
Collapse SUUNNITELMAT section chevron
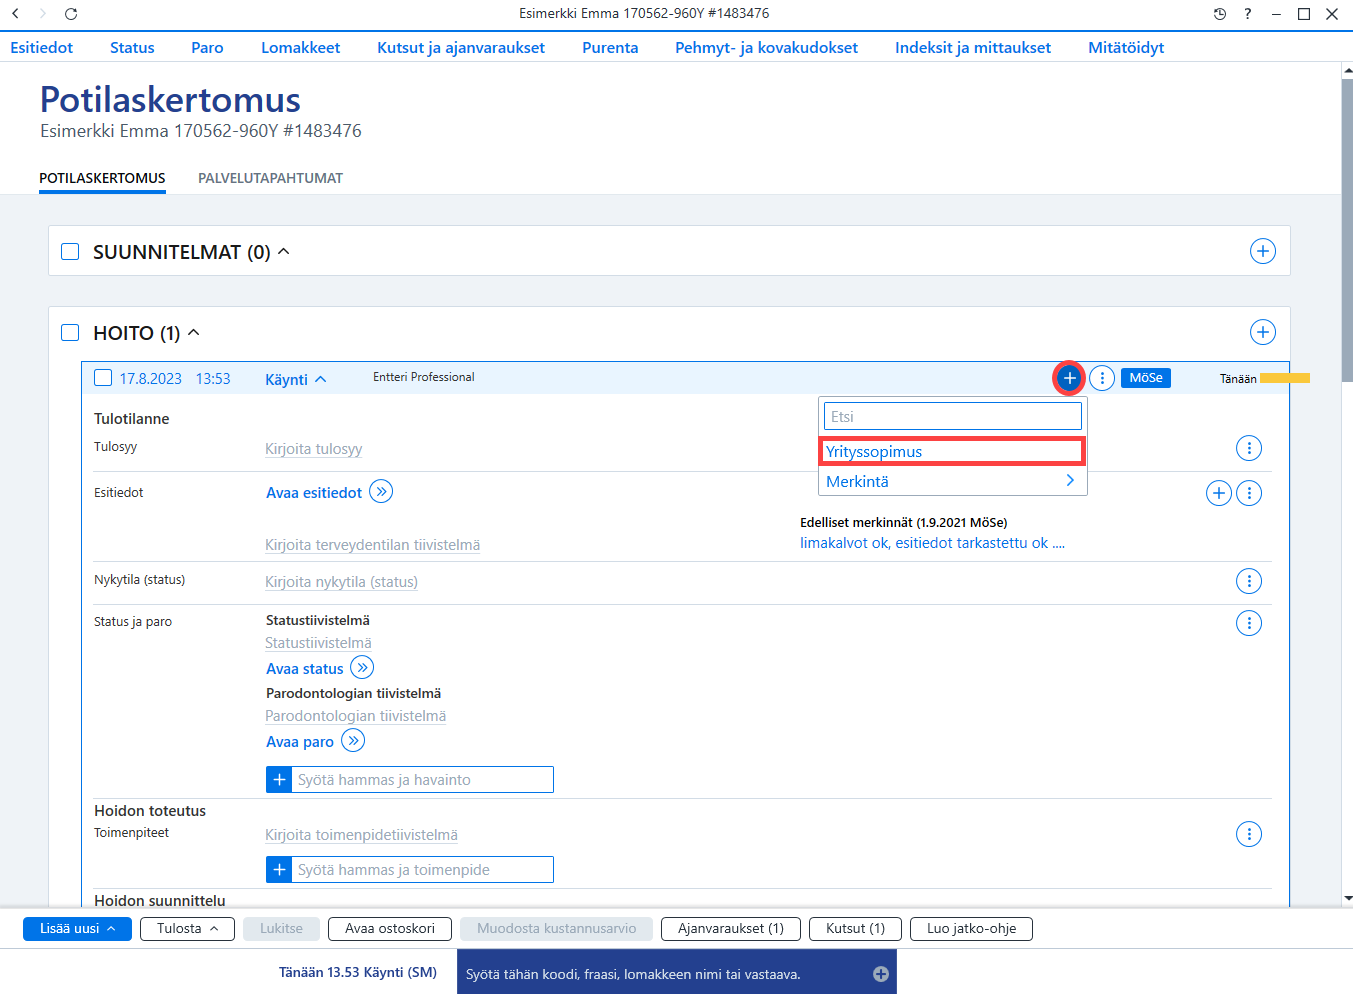point(284,251)
